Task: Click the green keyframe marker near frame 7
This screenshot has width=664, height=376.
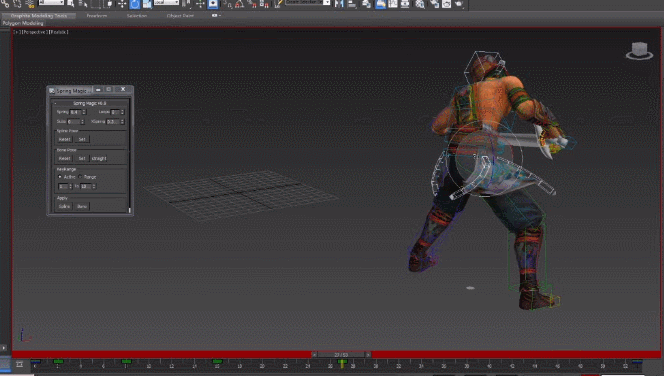Action: pyautogui.click(x=126, y=361)
